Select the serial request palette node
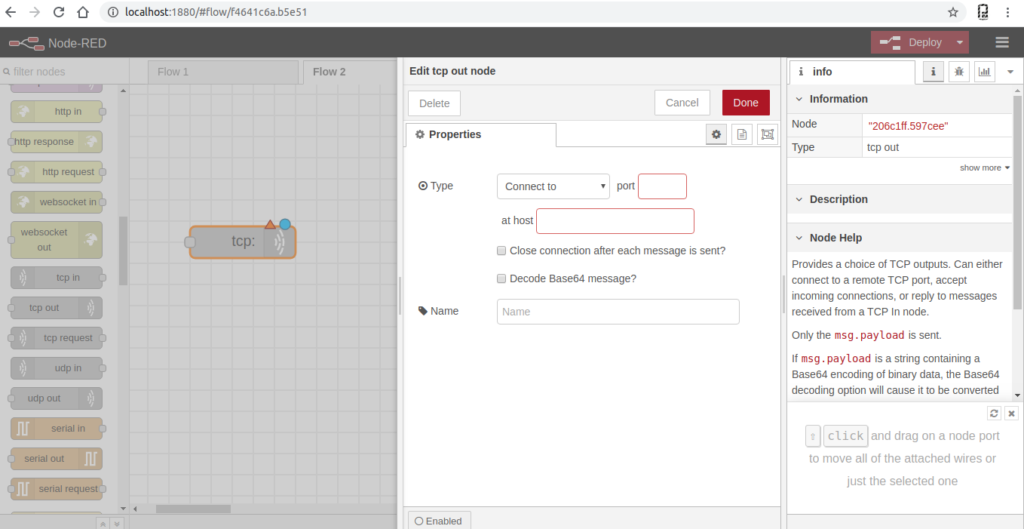This screenshot has width=1024, height=529. pos(57,489)
